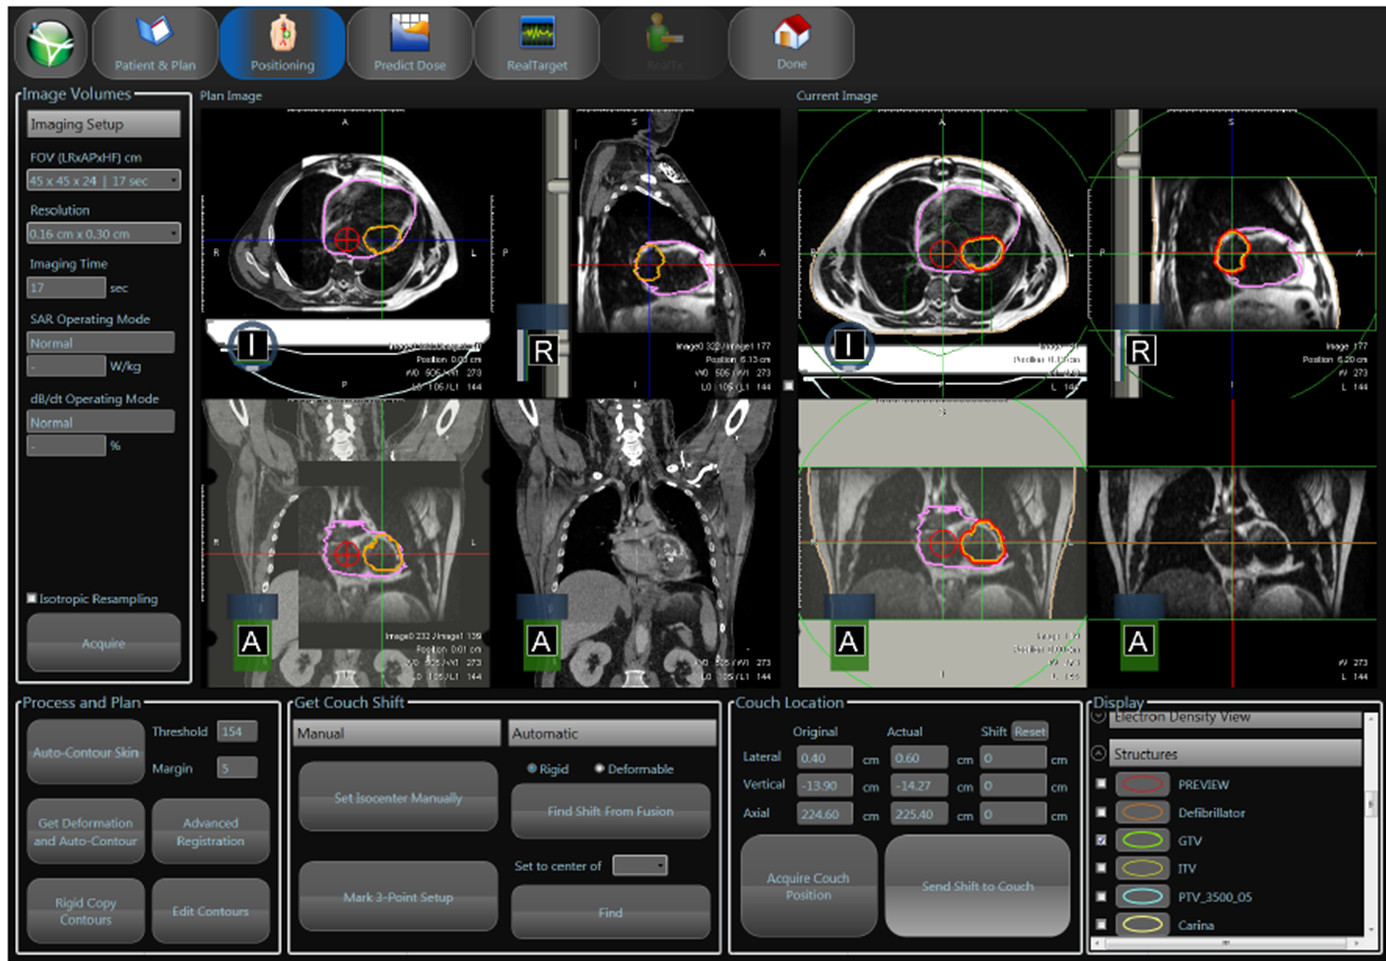This screenshot has width=1386, height=961.
Task: Open the 'Set to center of' dropdown
Action: tap(639, 866)
